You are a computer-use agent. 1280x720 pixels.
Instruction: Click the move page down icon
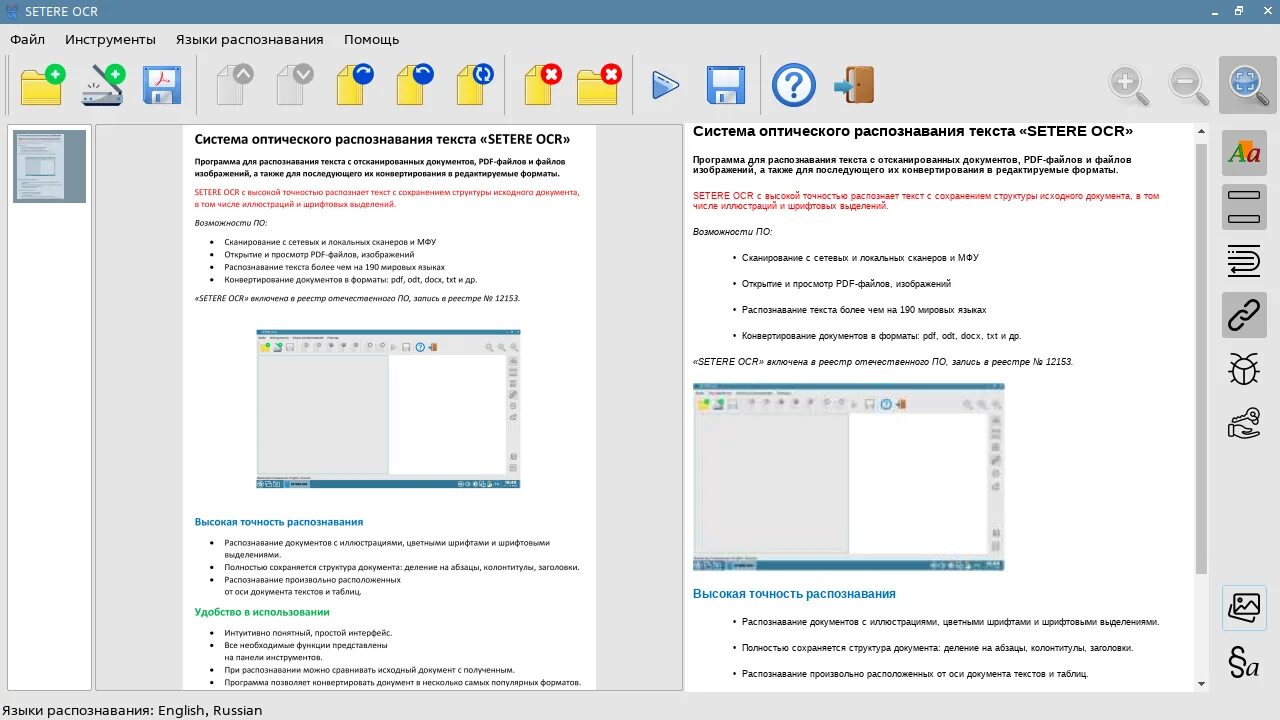click(x=294, y=85)
